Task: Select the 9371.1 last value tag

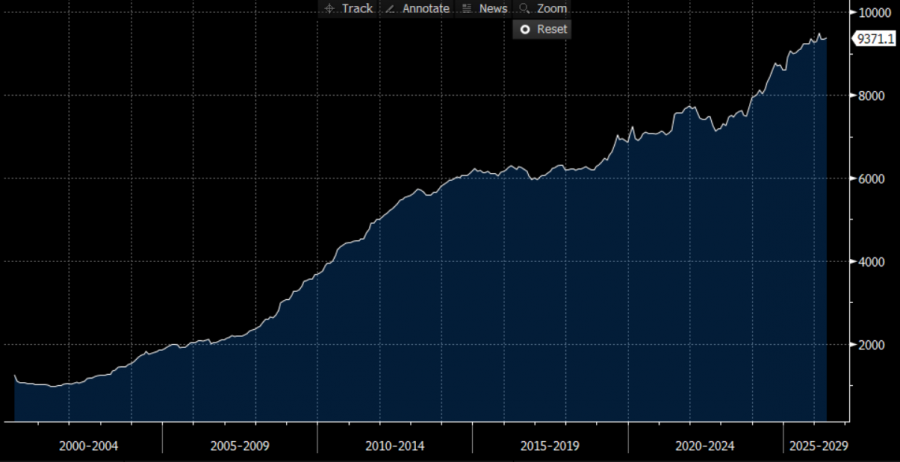Action: click(875, 39)
